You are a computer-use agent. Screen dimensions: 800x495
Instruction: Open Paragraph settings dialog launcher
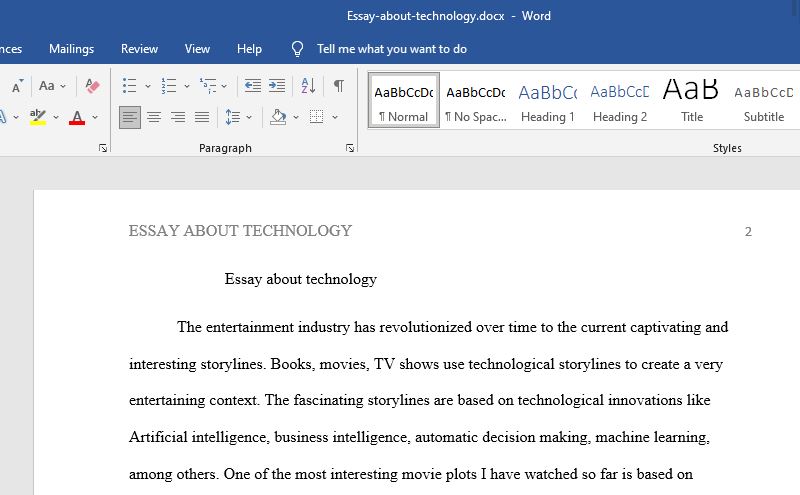[x=349, y=148]
